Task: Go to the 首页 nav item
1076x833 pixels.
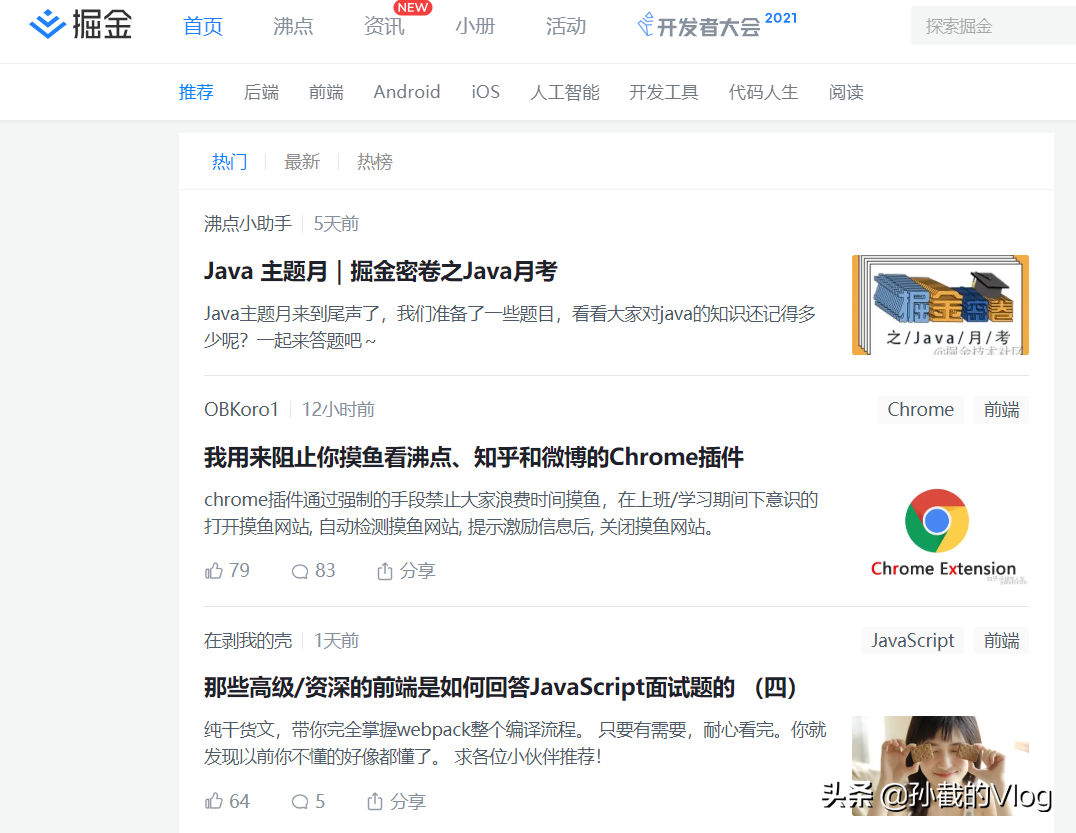Action: coord(203,26)
